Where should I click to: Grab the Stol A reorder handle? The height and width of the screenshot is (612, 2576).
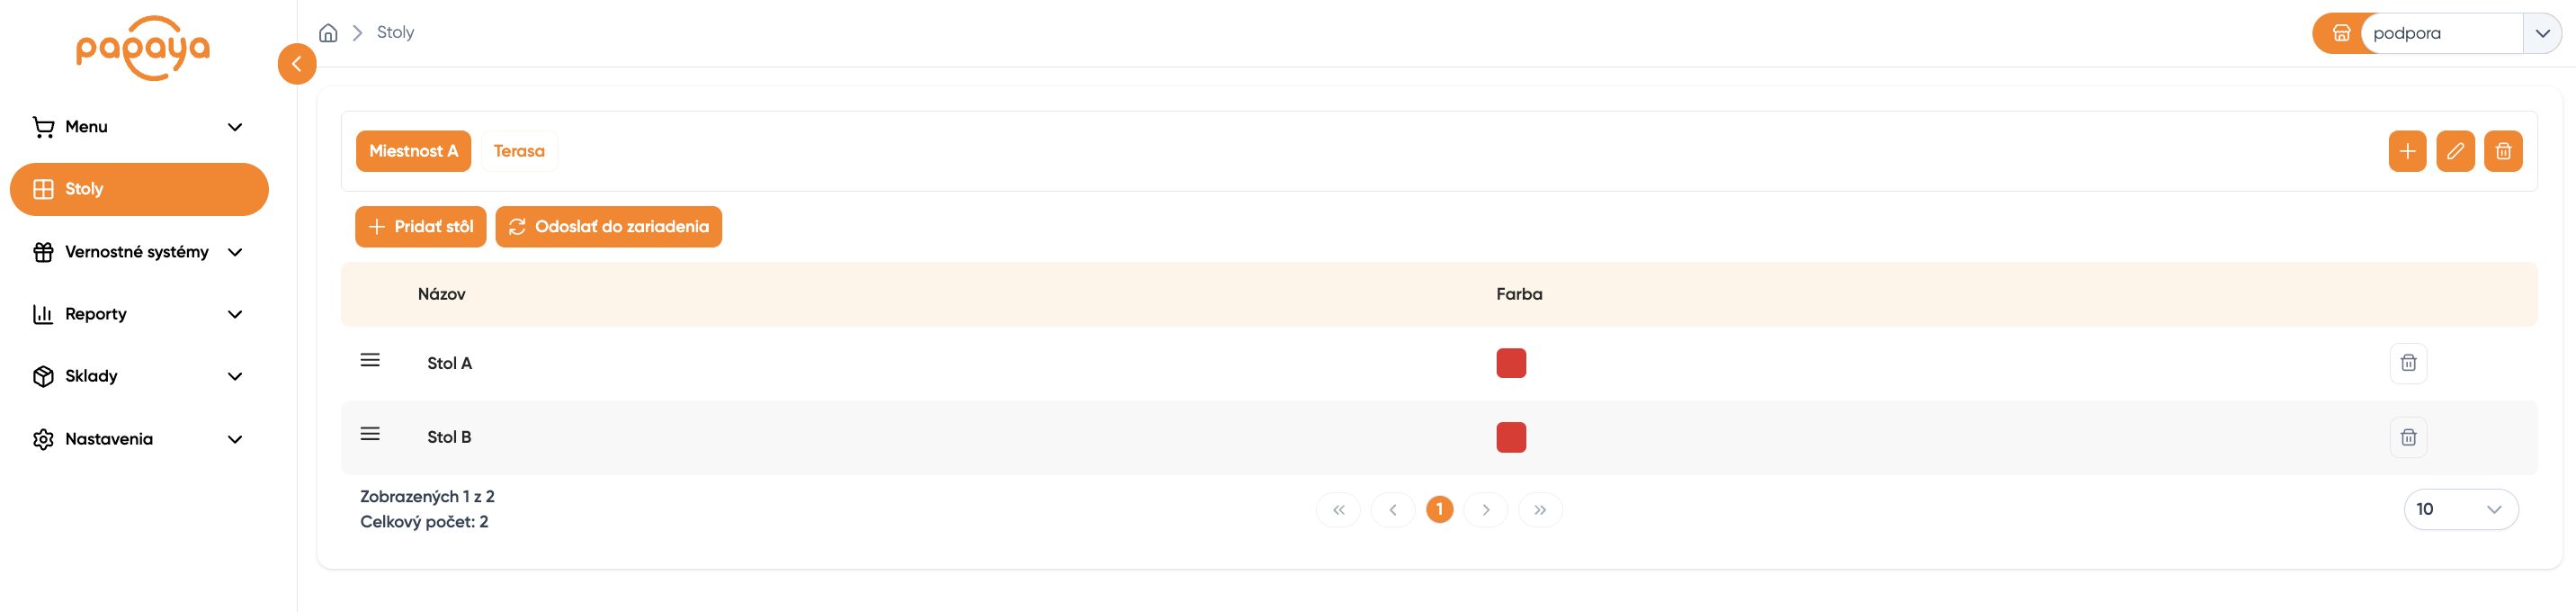pos(370,360)
